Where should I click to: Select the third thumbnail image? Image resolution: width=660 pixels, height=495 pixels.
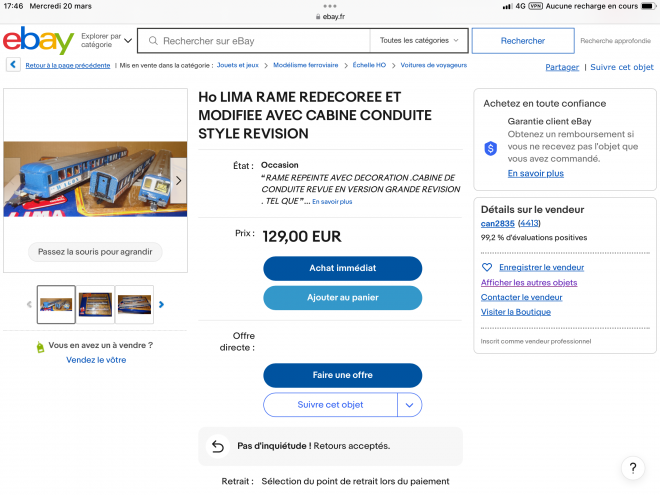click(134, 304)
